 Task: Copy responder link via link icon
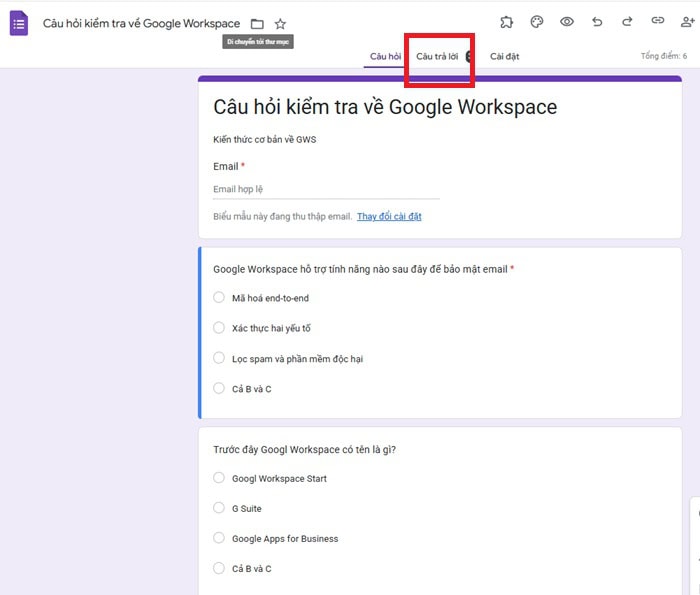click(x=657, y=22)
